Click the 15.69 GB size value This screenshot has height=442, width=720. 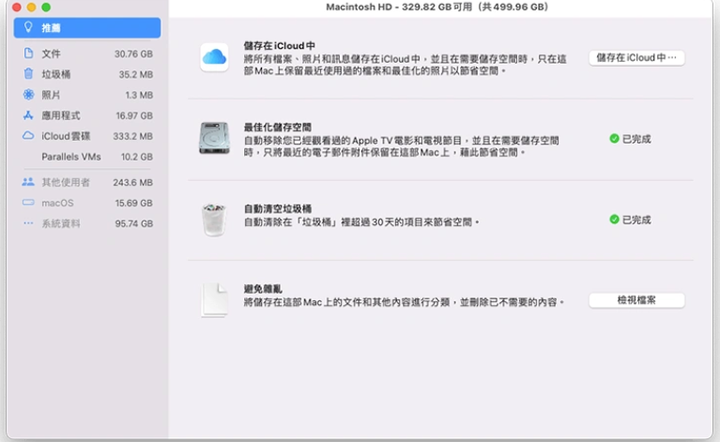(x=134, y=203)
